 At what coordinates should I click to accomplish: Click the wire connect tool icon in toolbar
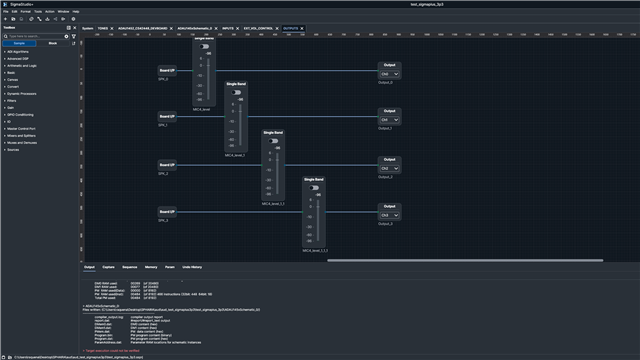pos(39,19)
